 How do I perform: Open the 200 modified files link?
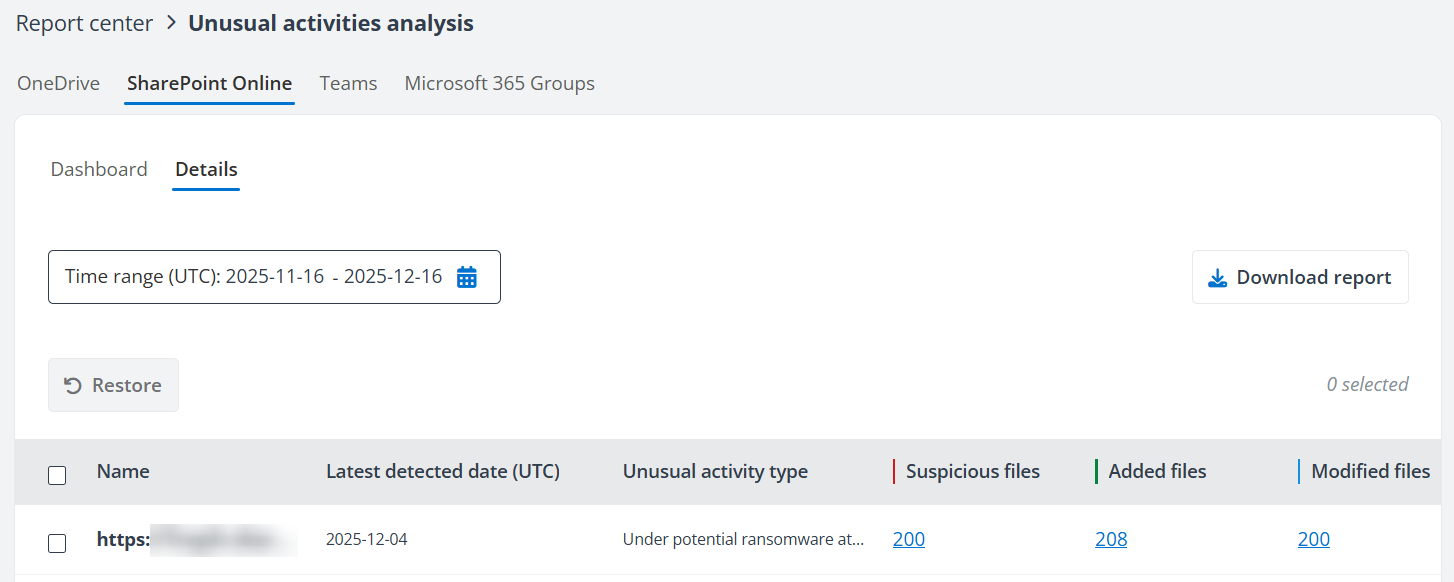click(x=1314, y=540)
